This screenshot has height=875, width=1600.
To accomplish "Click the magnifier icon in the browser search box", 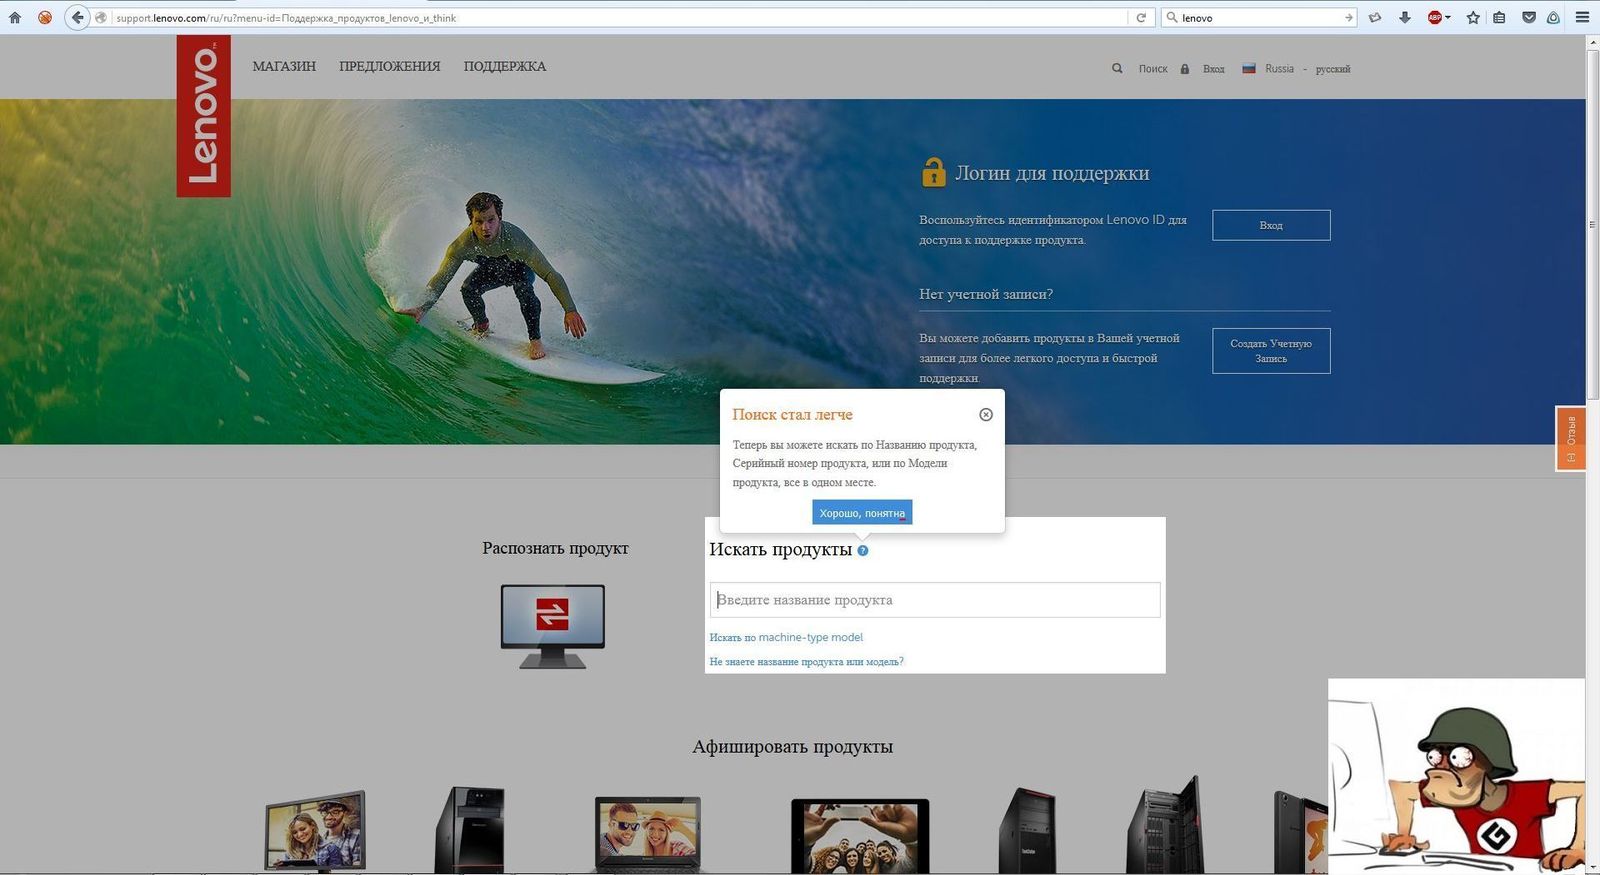I will pyautogui.click(x=1172, y=17).
